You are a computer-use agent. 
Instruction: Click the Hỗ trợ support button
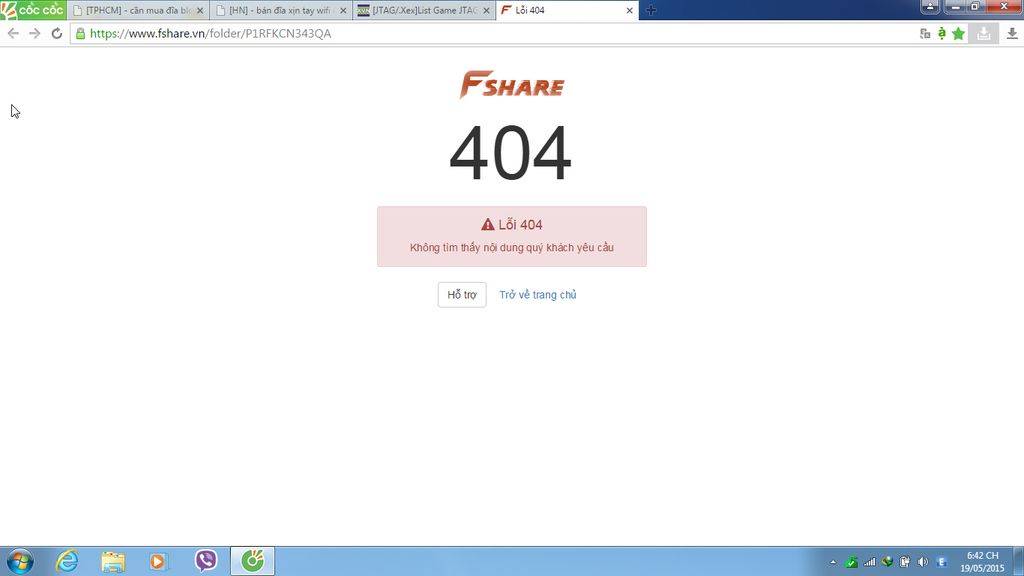tap(462, 295)
